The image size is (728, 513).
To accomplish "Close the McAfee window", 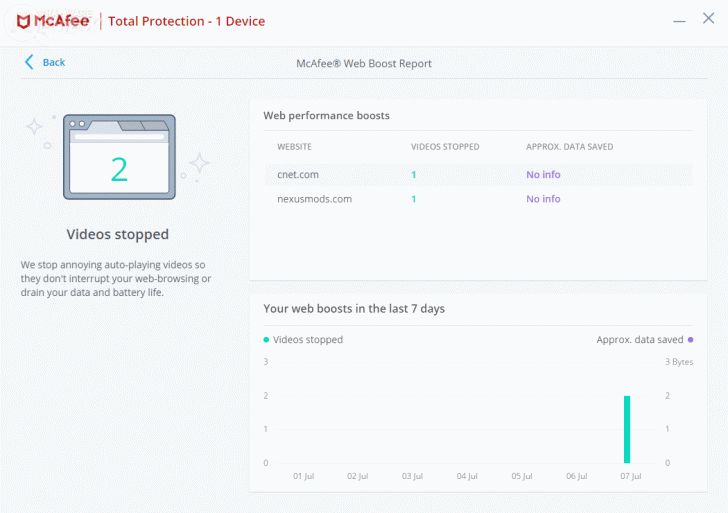I will point(708,18).
